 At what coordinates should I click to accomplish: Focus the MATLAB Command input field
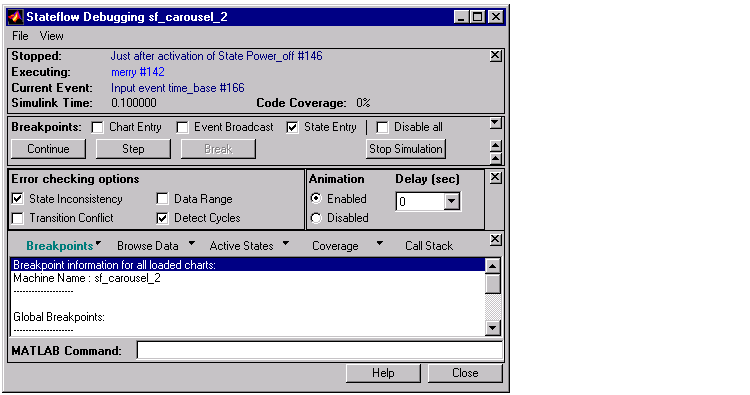320,350
